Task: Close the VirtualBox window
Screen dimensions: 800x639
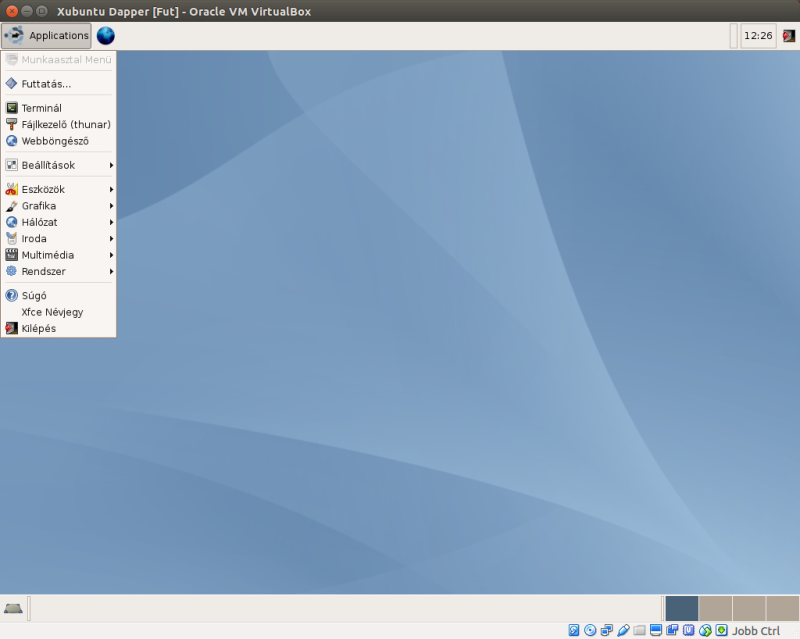Action: (12, 11)
